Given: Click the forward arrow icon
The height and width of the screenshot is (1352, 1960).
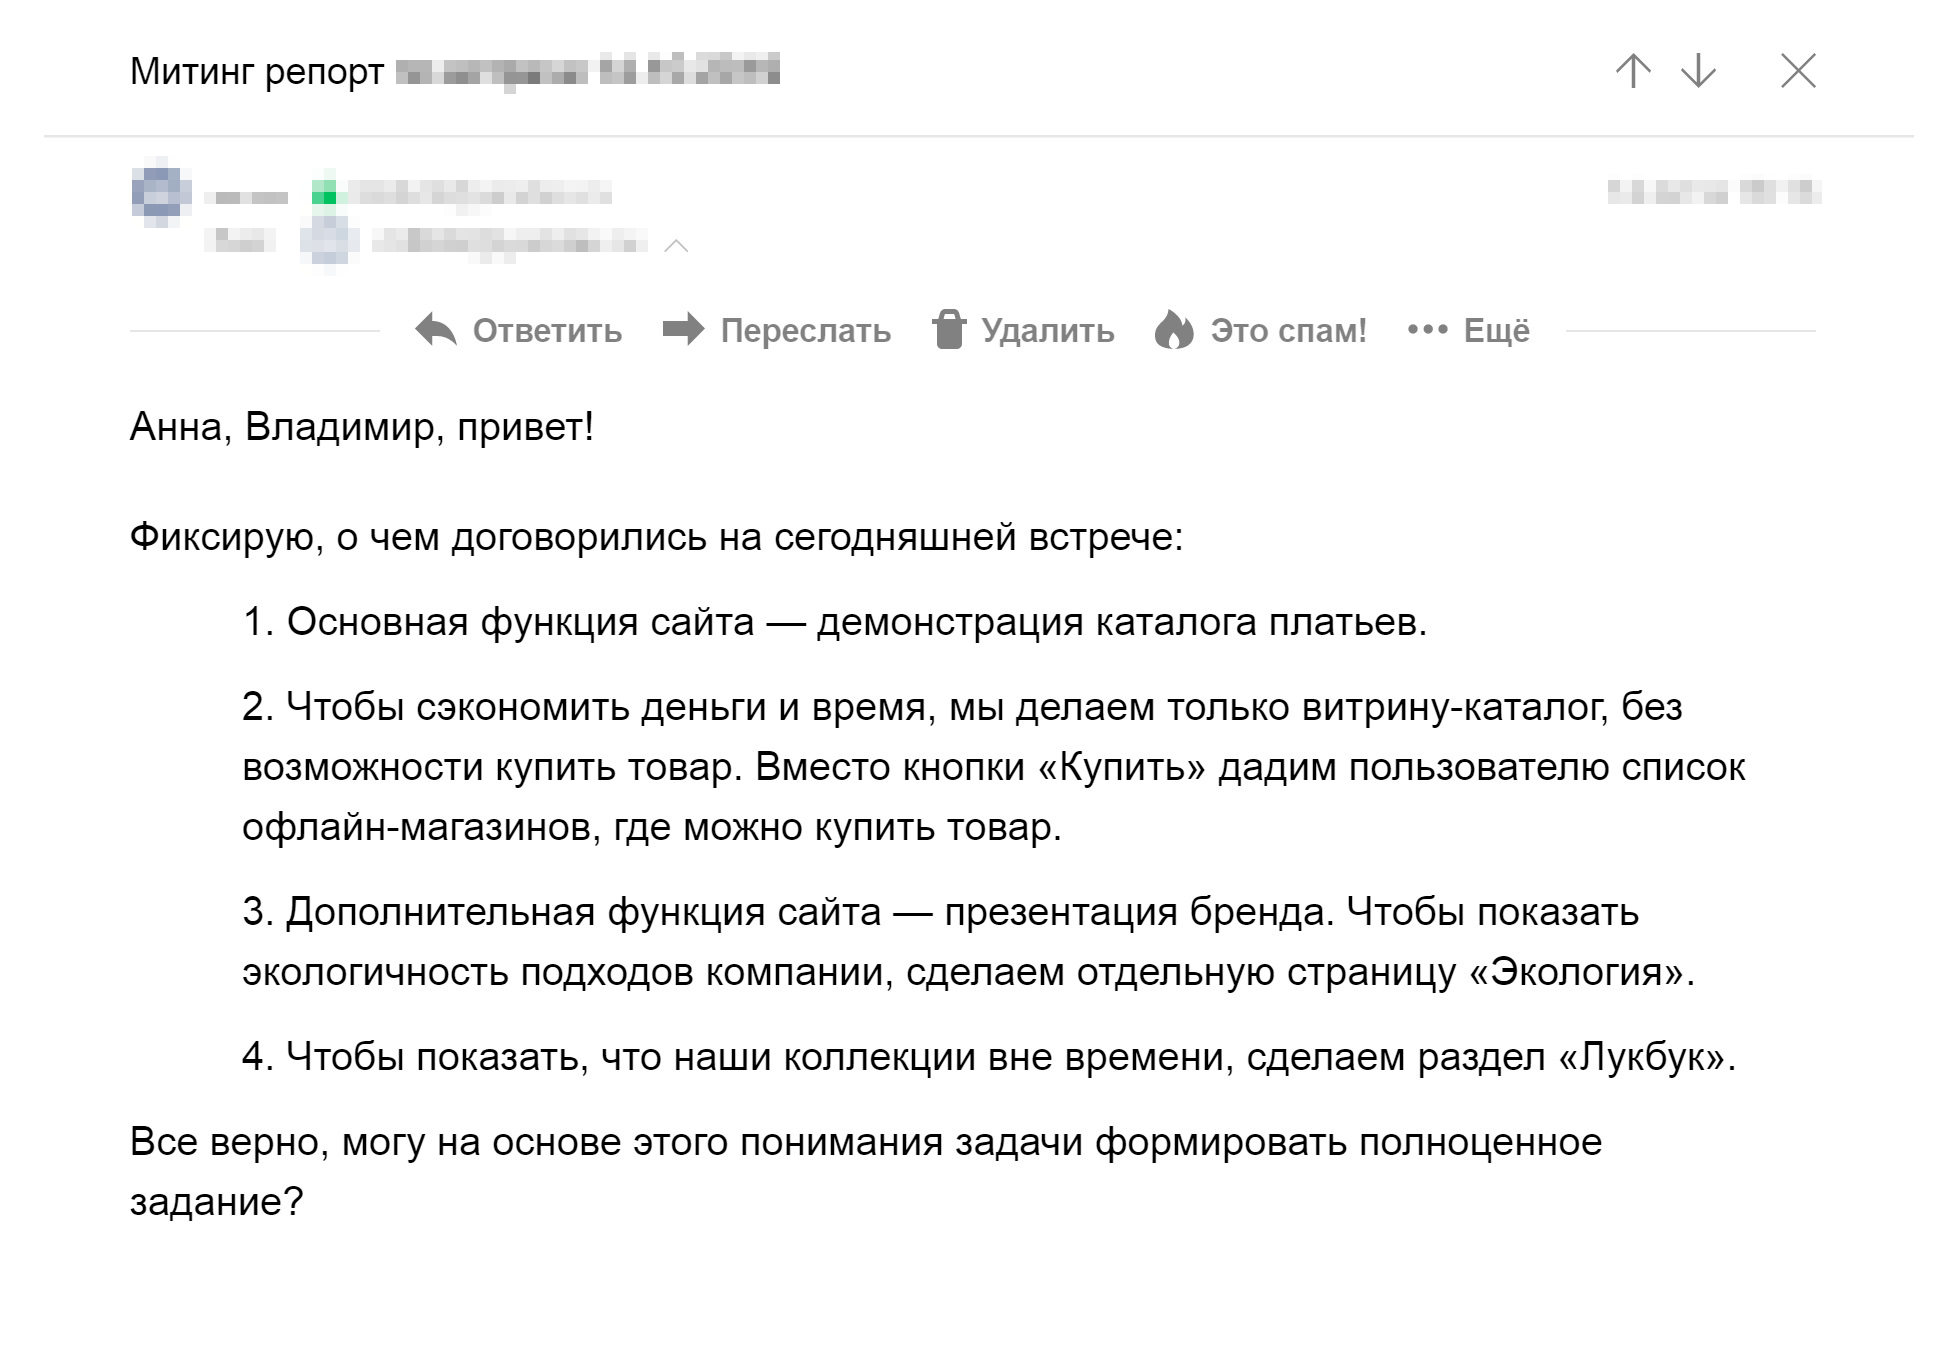Looking at the screenshot, I should point(684,329).
